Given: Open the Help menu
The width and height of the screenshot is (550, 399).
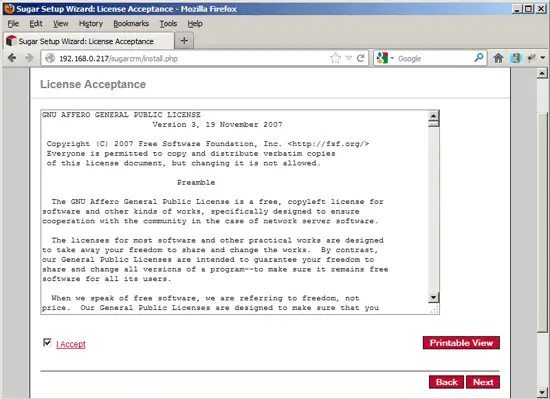Looking at the screenshot, I should point(195,23).
